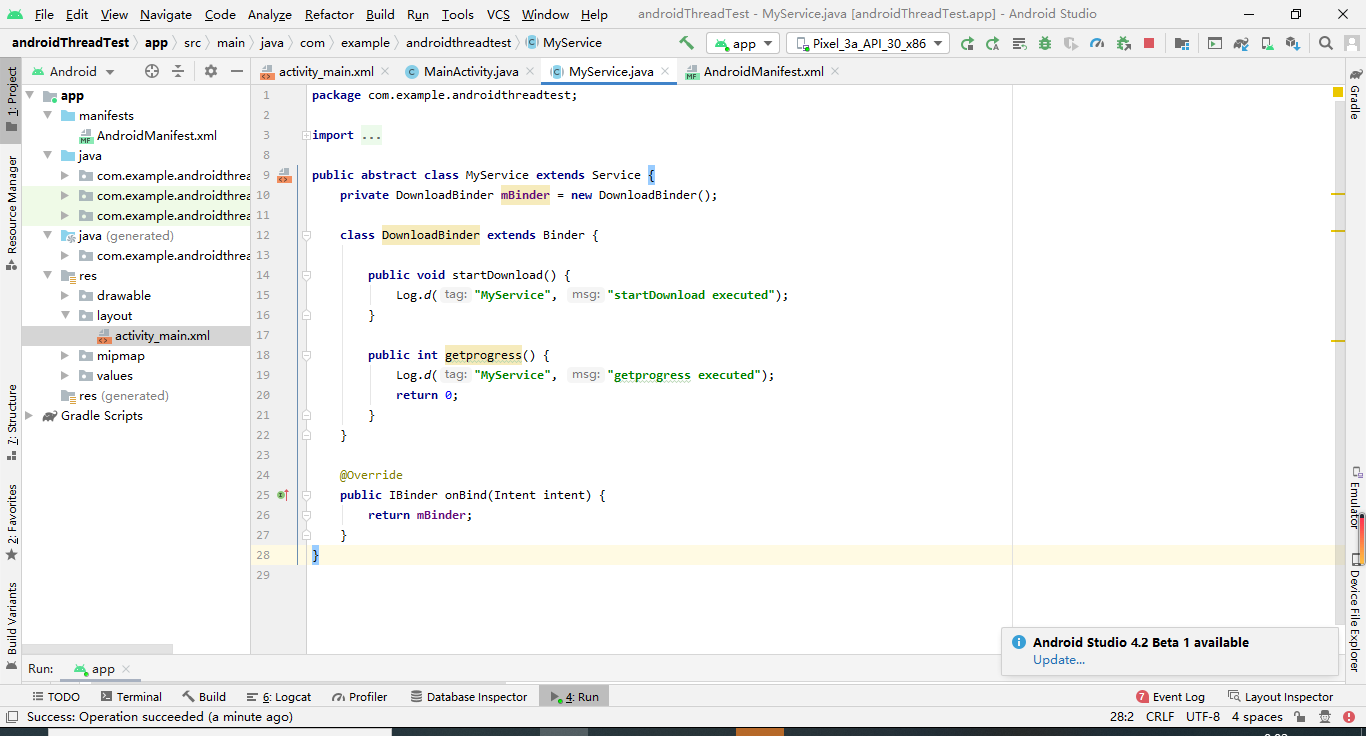Expand Gradle Scripts node
1366x736 pixels.
[x=30, y=416]
